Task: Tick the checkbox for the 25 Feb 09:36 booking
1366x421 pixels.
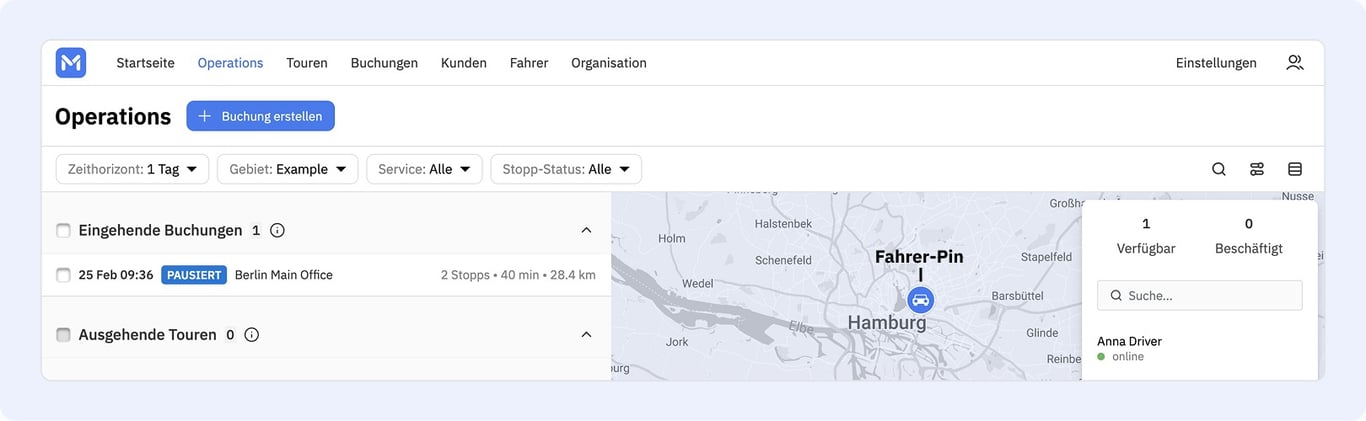Action: 63,275
